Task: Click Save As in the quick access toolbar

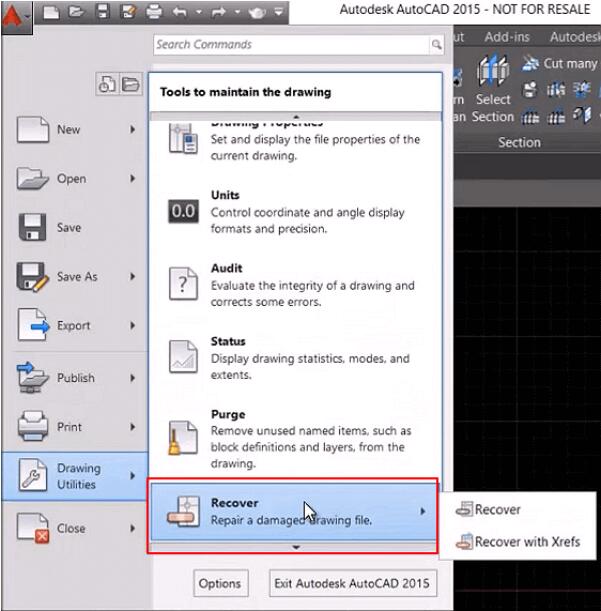Action: pos(128,12)
